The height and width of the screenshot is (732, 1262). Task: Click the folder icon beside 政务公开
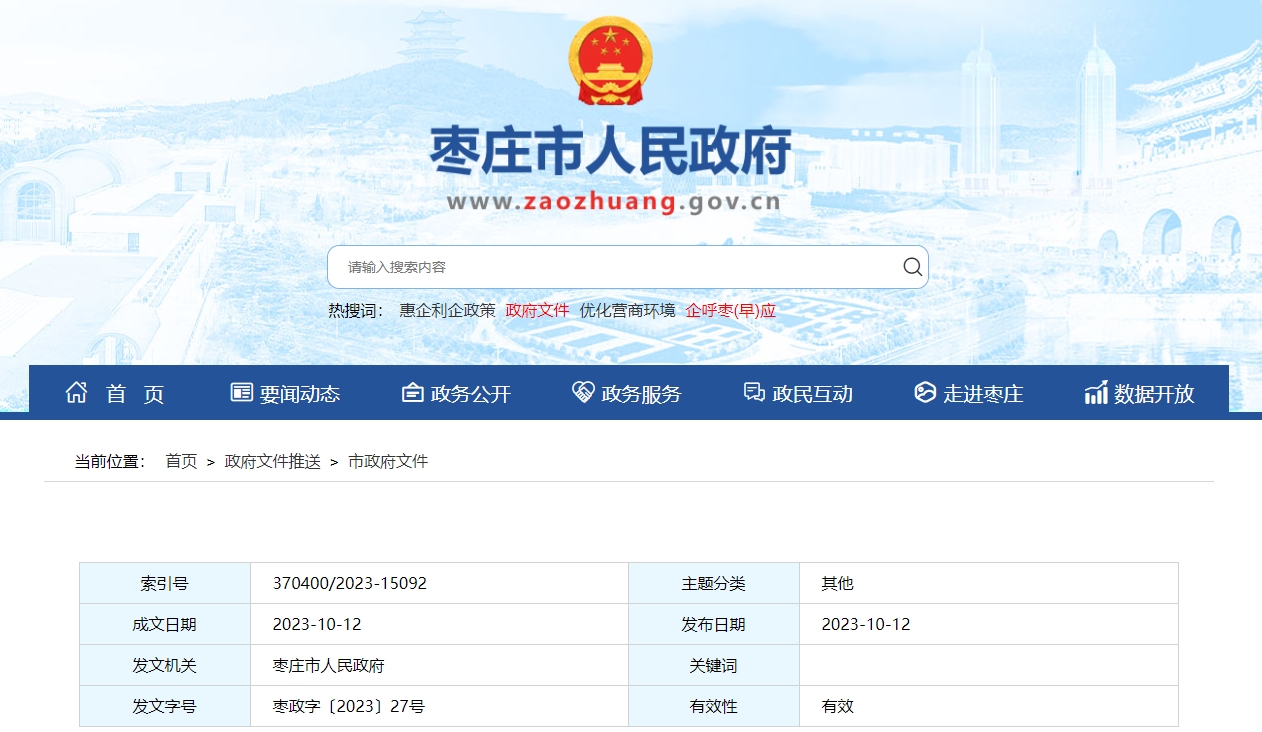(412, 393)
